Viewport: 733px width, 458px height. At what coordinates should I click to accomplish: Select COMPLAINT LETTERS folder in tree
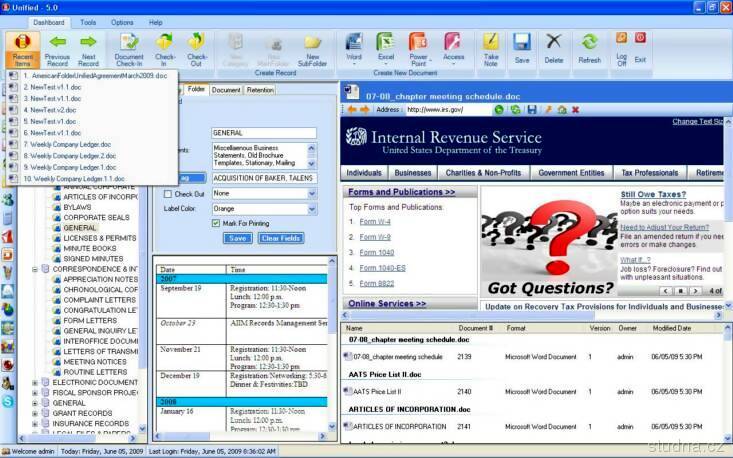point(100,300)
